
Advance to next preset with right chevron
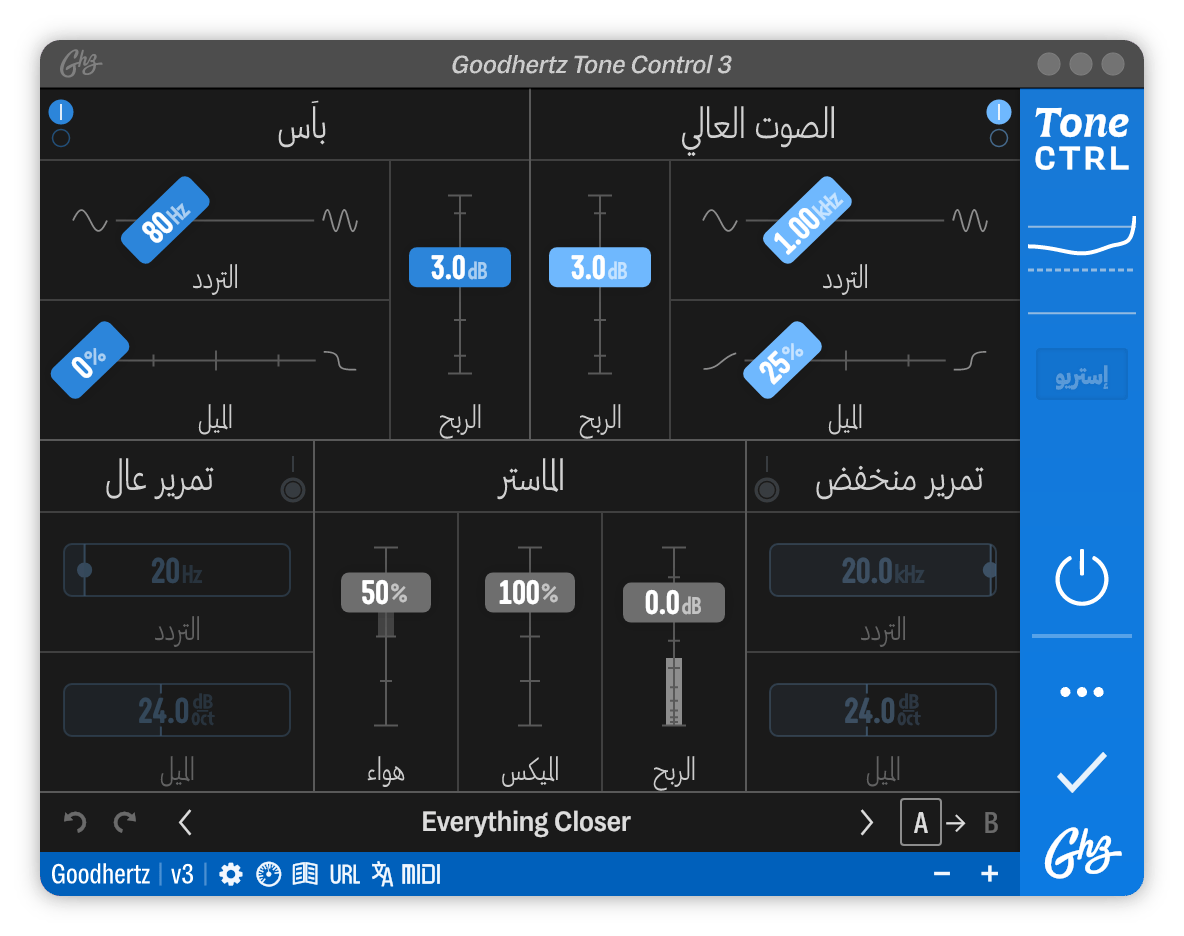(x=868, y=821)
